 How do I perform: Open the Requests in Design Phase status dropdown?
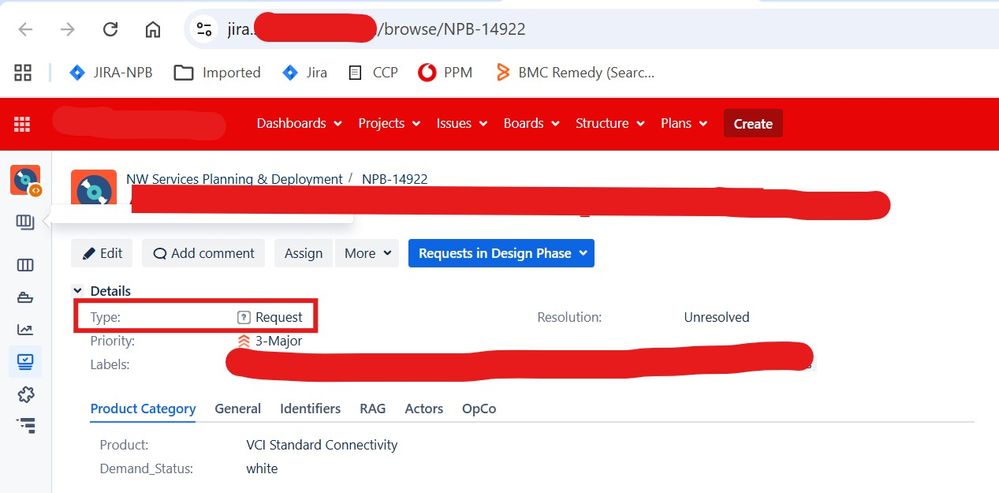click(x=501, y=253)
